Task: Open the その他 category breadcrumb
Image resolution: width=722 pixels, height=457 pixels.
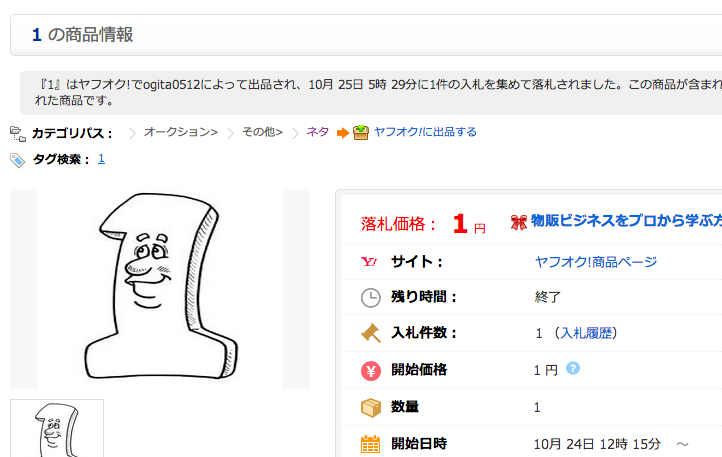Action: (262, 132)
